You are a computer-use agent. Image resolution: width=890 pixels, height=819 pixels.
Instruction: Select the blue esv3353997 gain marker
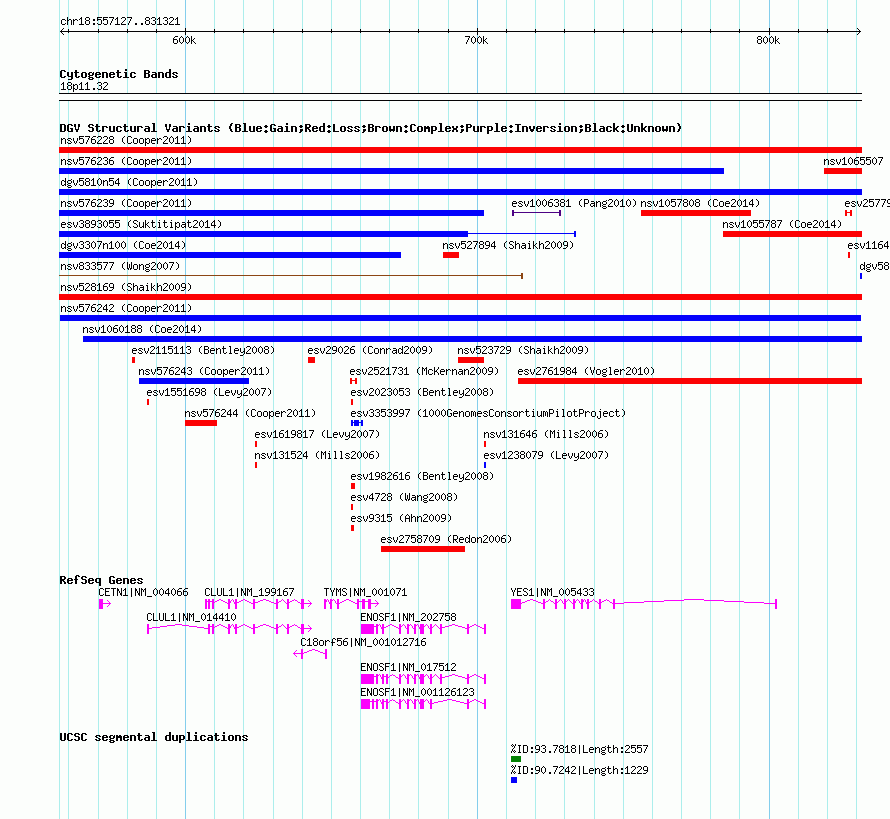357,423
